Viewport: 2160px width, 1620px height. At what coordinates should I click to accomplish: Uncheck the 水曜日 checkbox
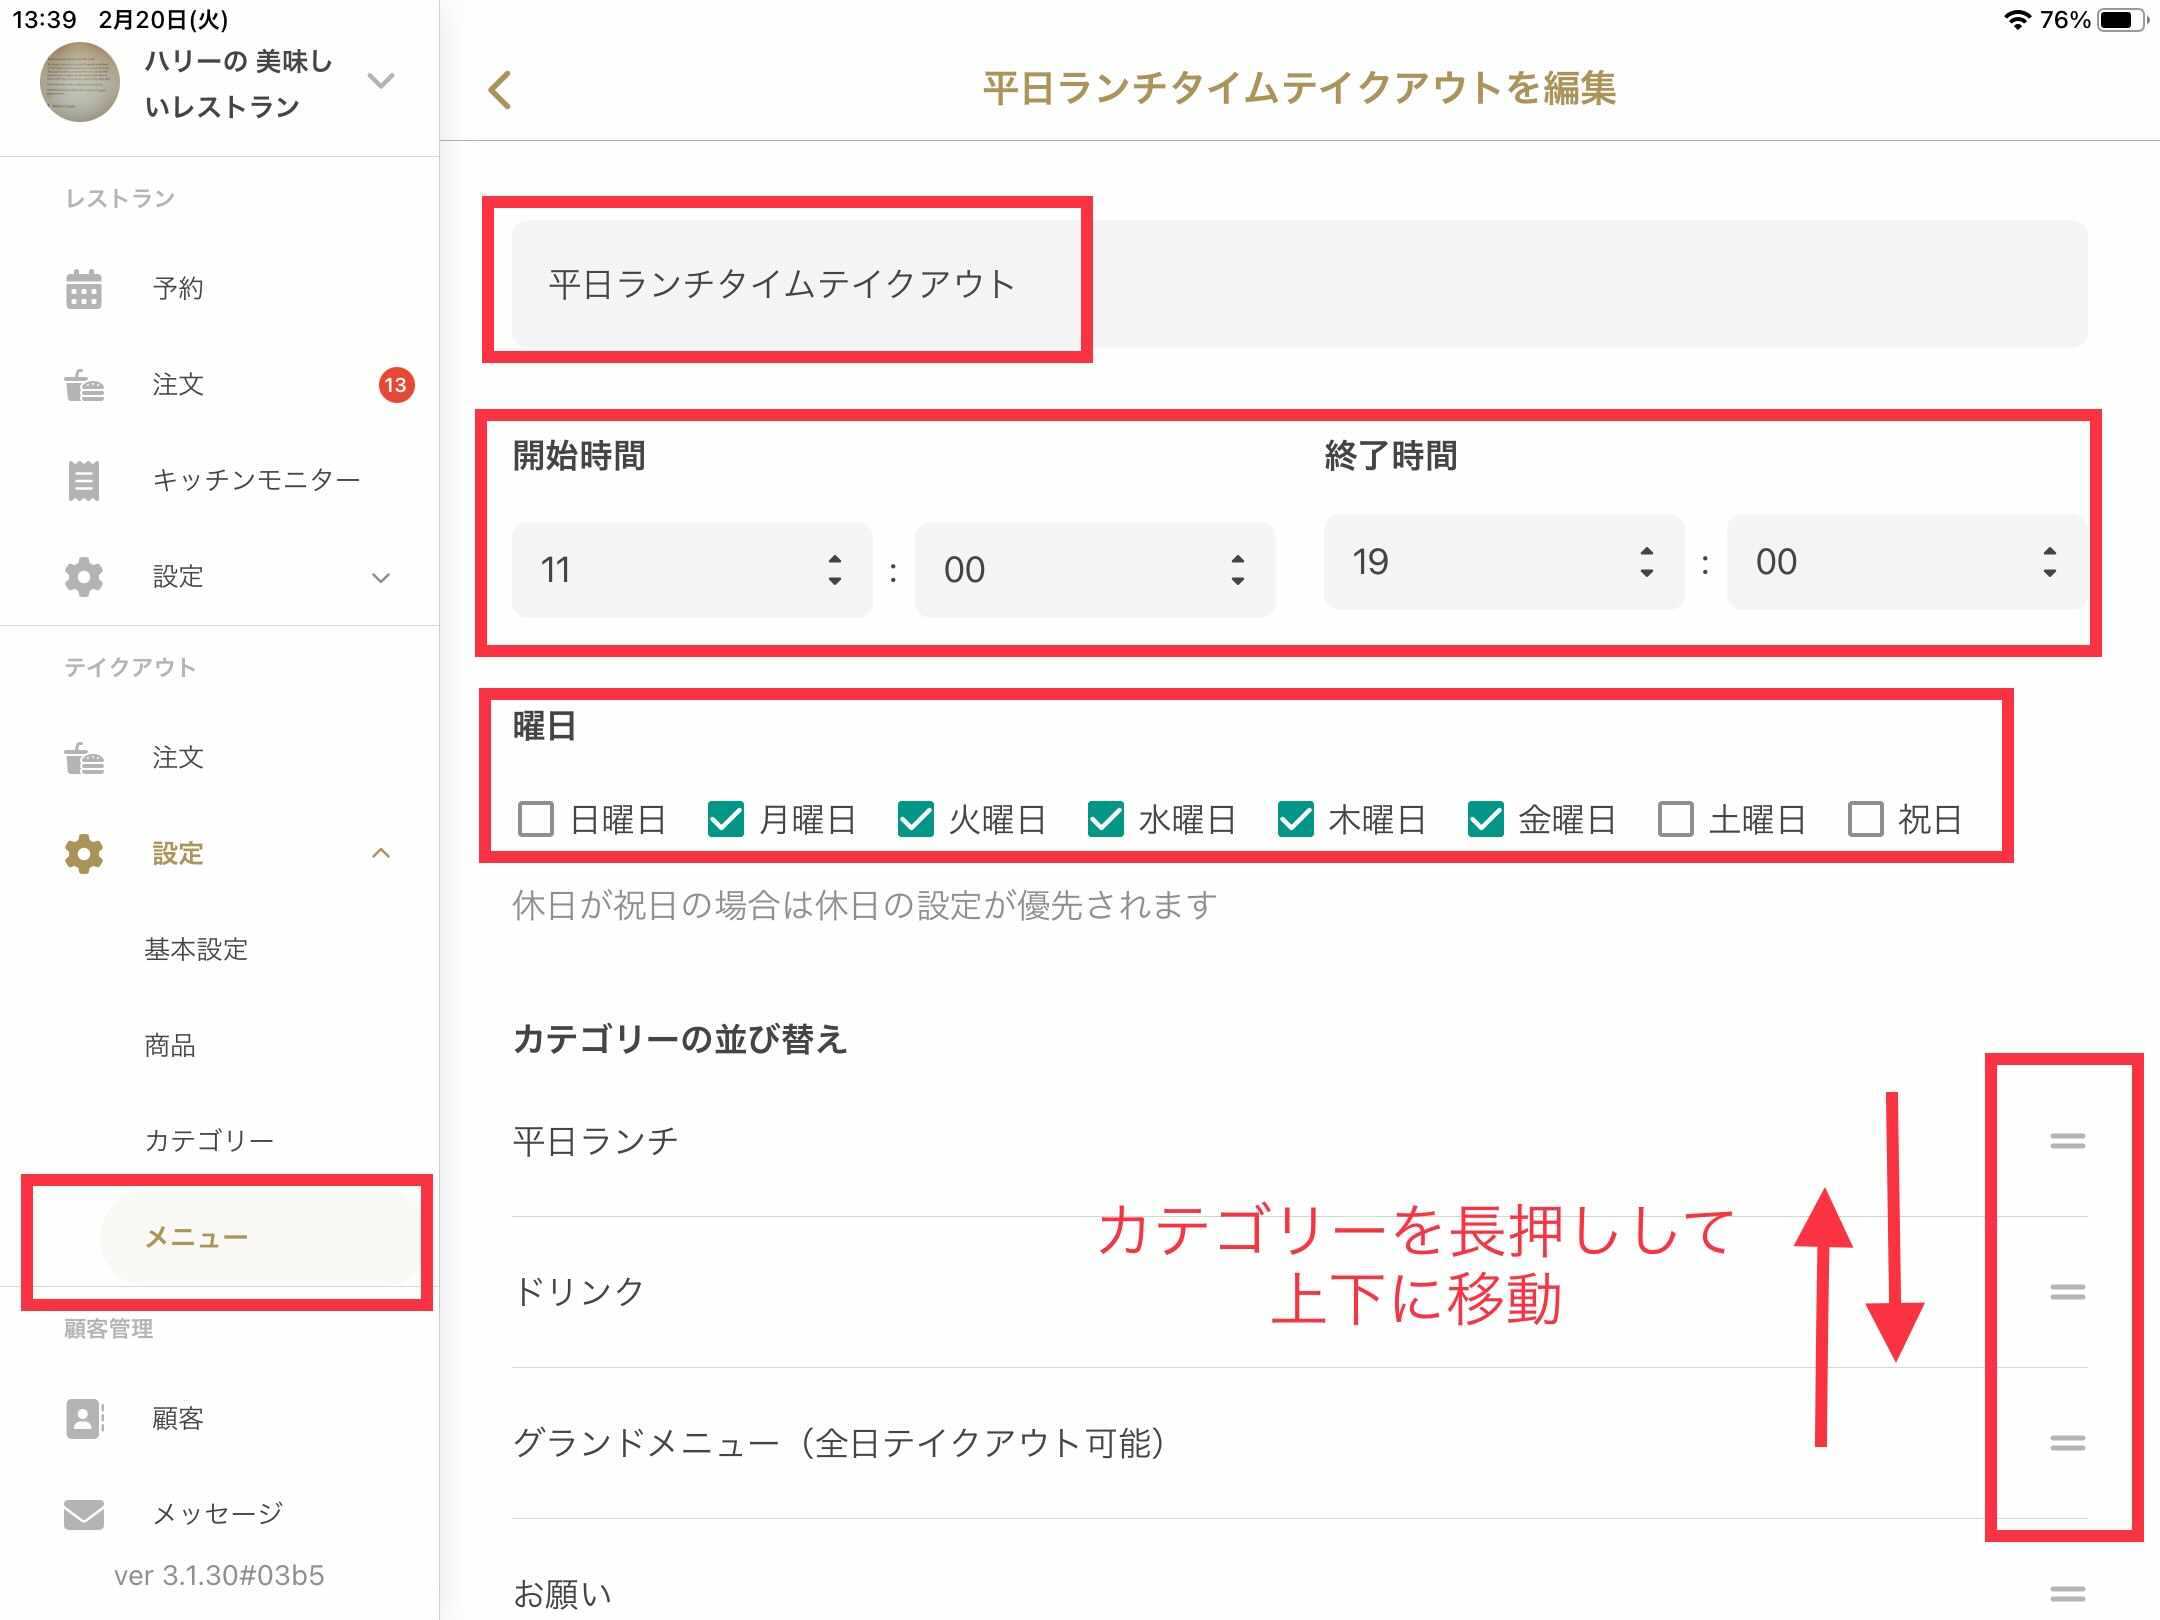tap(1106, 819)
